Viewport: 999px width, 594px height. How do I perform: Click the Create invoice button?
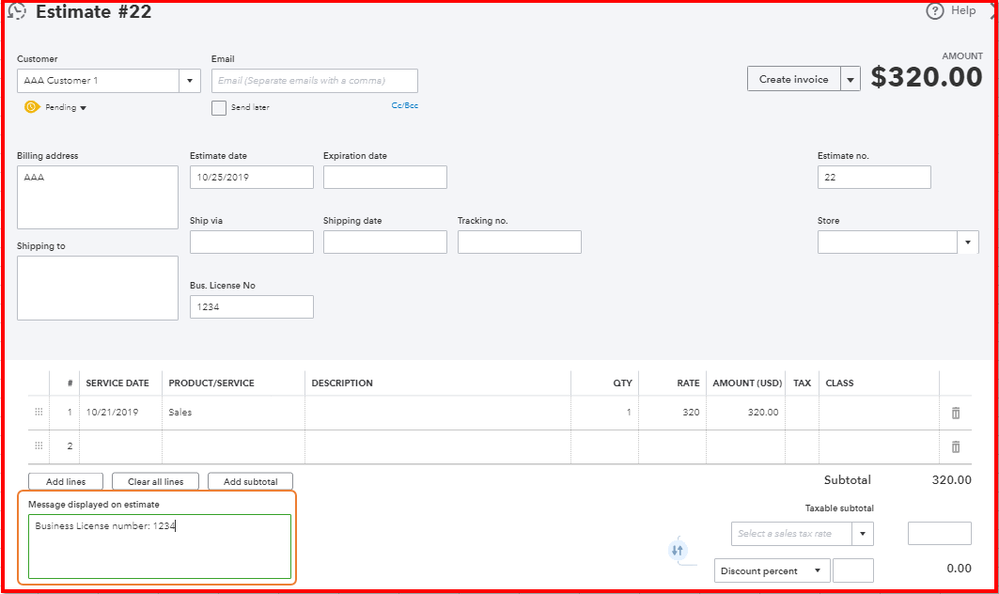click(x=793, y=79)
